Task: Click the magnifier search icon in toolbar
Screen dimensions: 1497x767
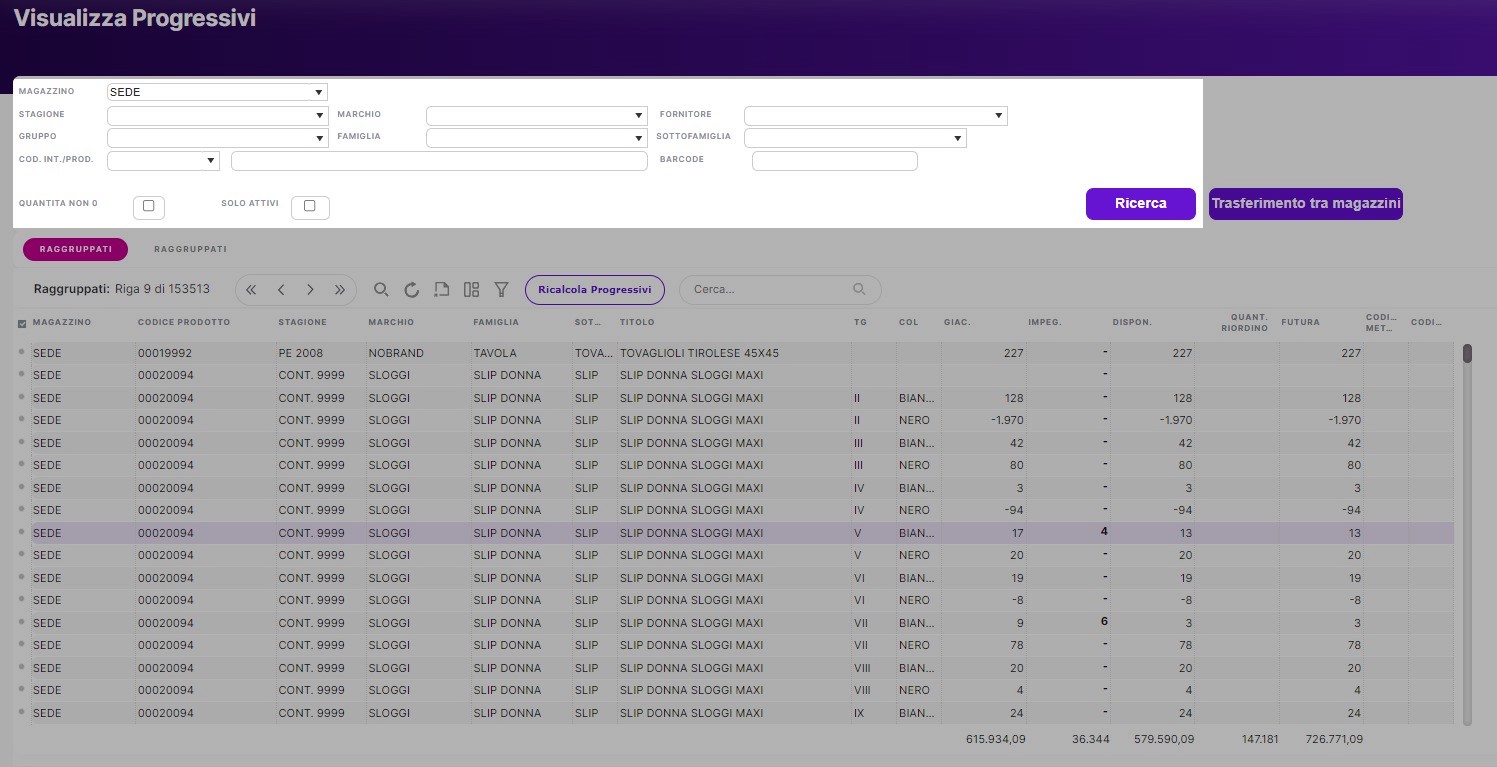Action: pyautogui.click(x=381, y=290)
